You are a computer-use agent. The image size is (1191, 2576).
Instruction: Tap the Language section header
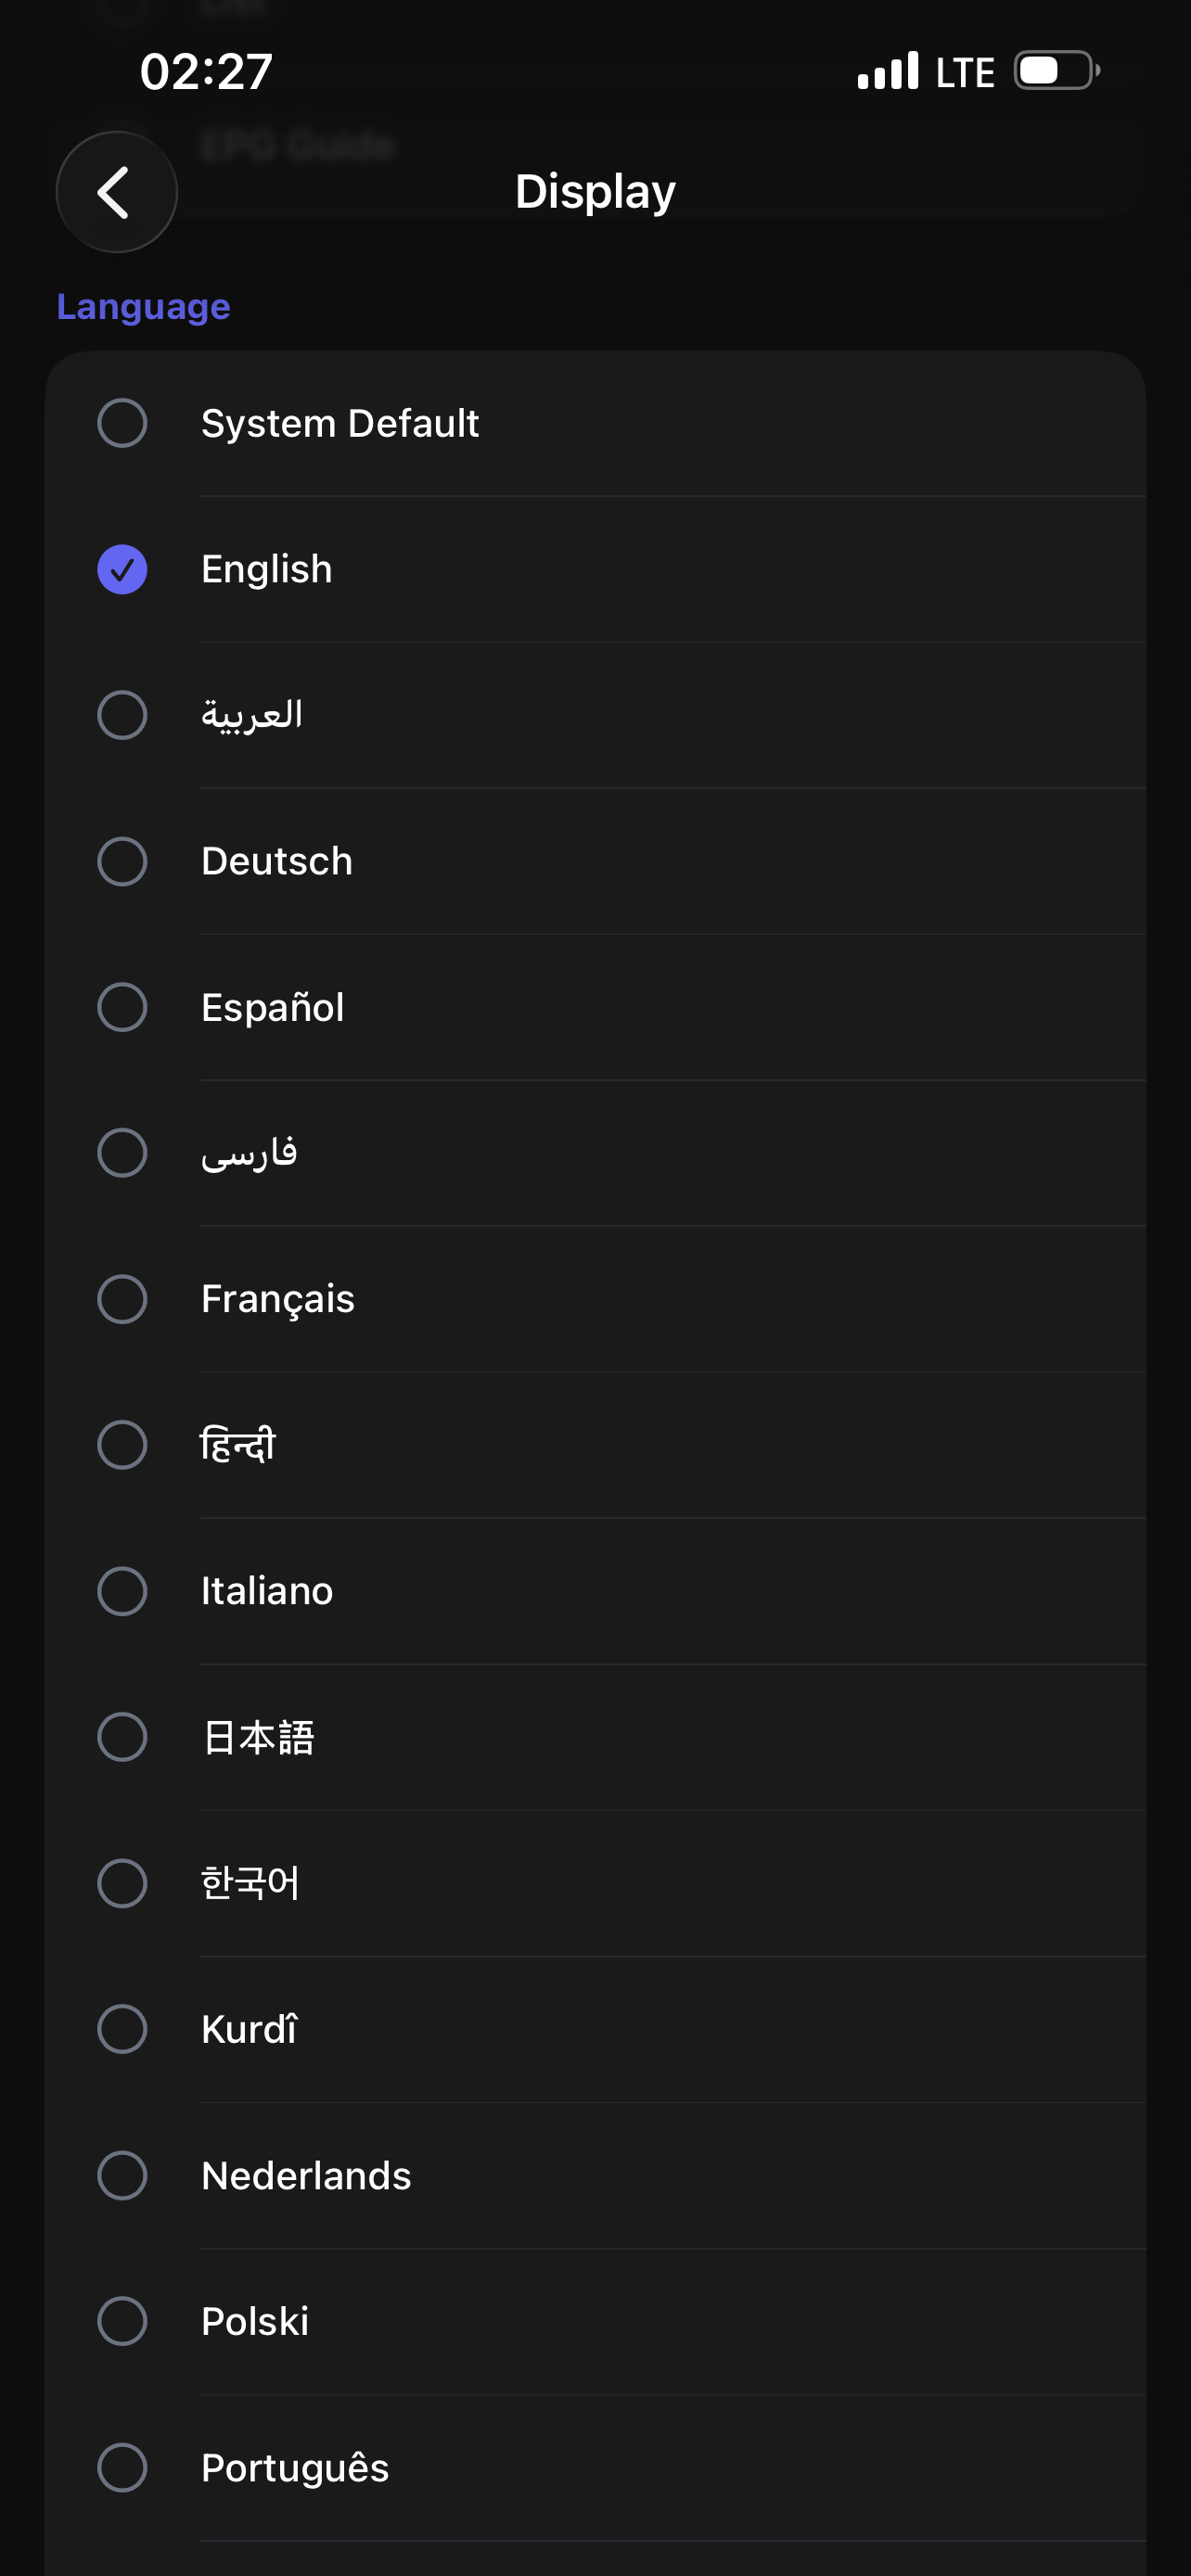click(x=143, y=307)
